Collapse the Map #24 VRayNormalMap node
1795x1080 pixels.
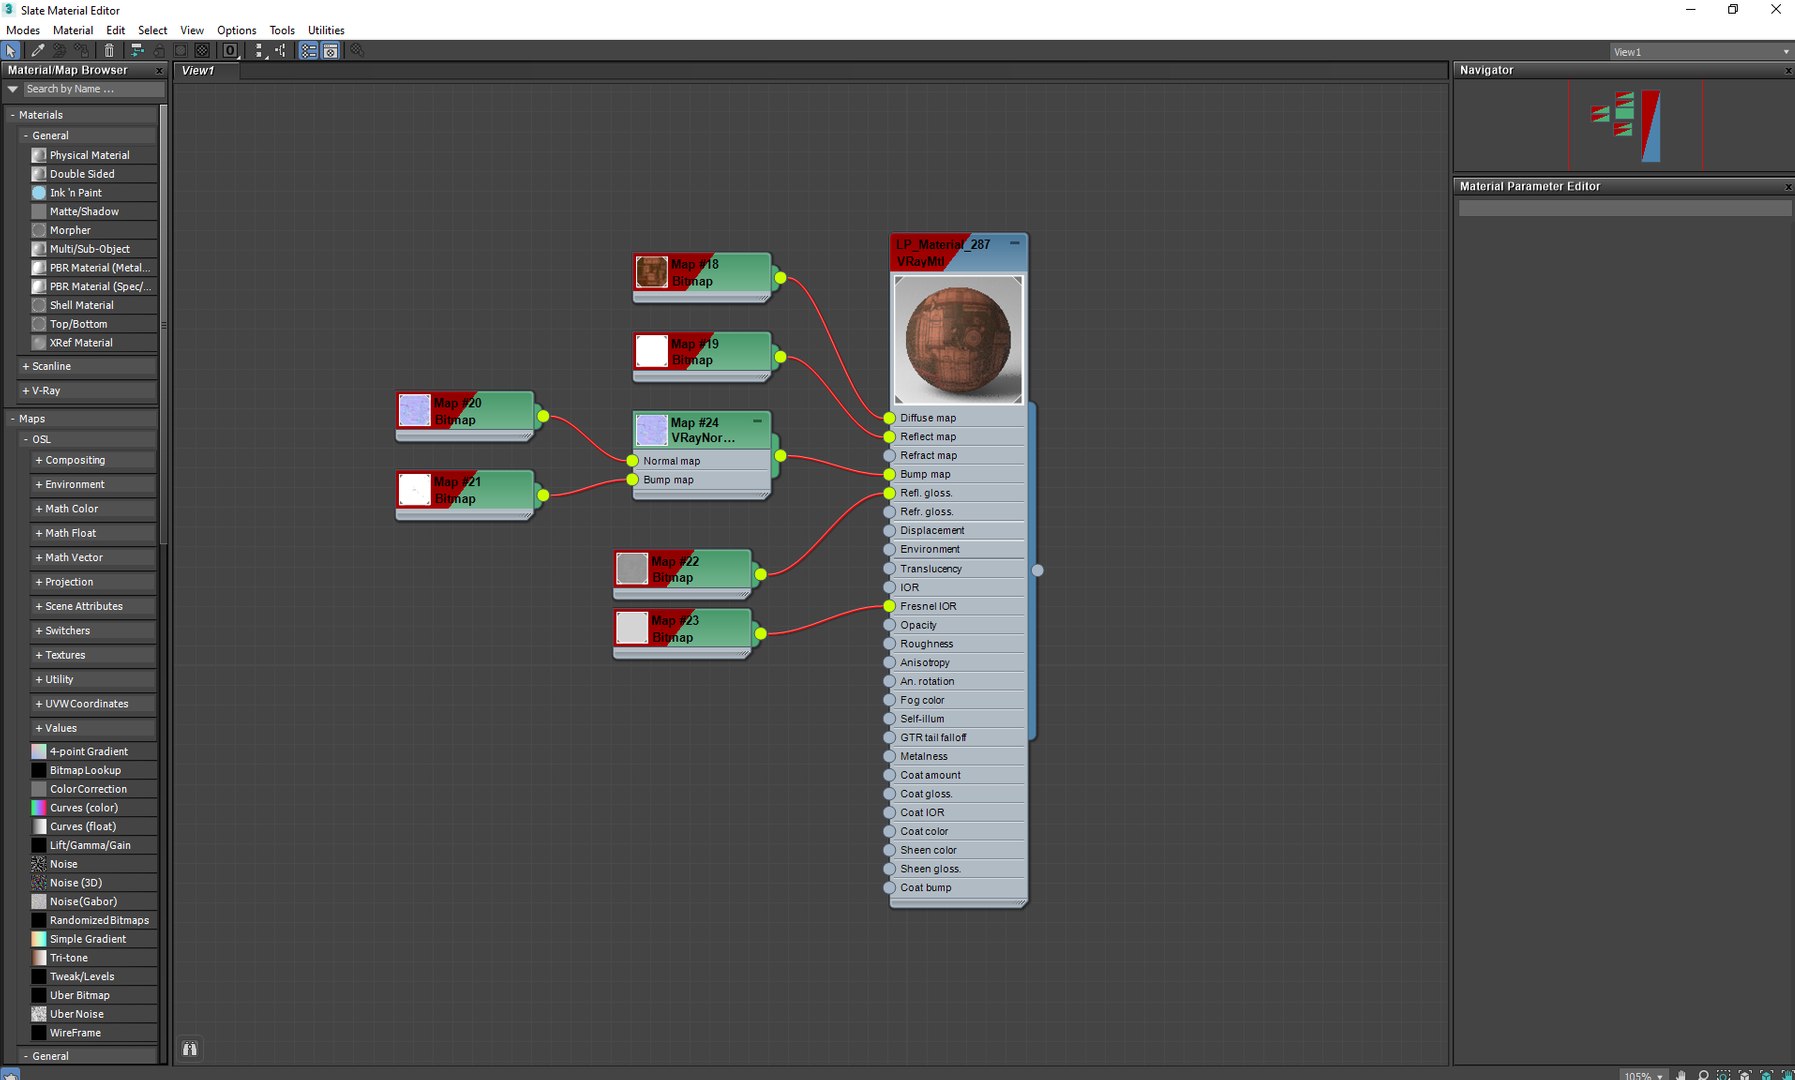coord(758,421)
